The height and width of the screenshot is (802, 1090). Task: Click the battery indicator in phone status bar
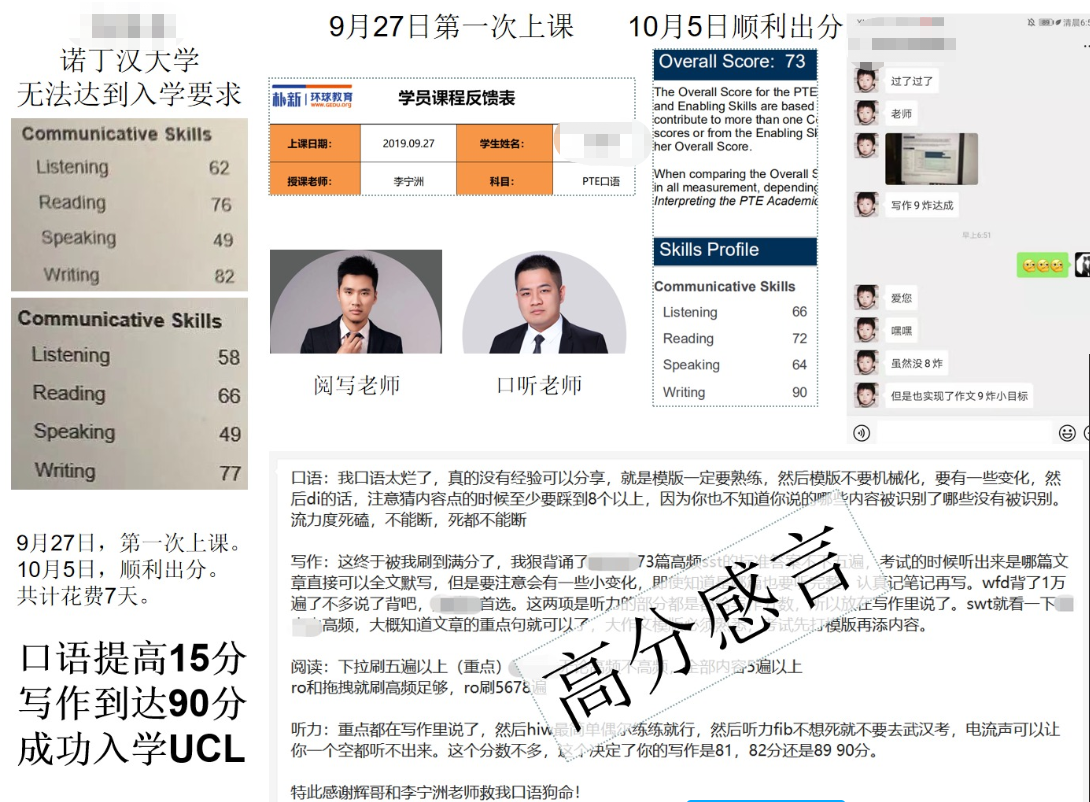click(x=1046, y=22)
